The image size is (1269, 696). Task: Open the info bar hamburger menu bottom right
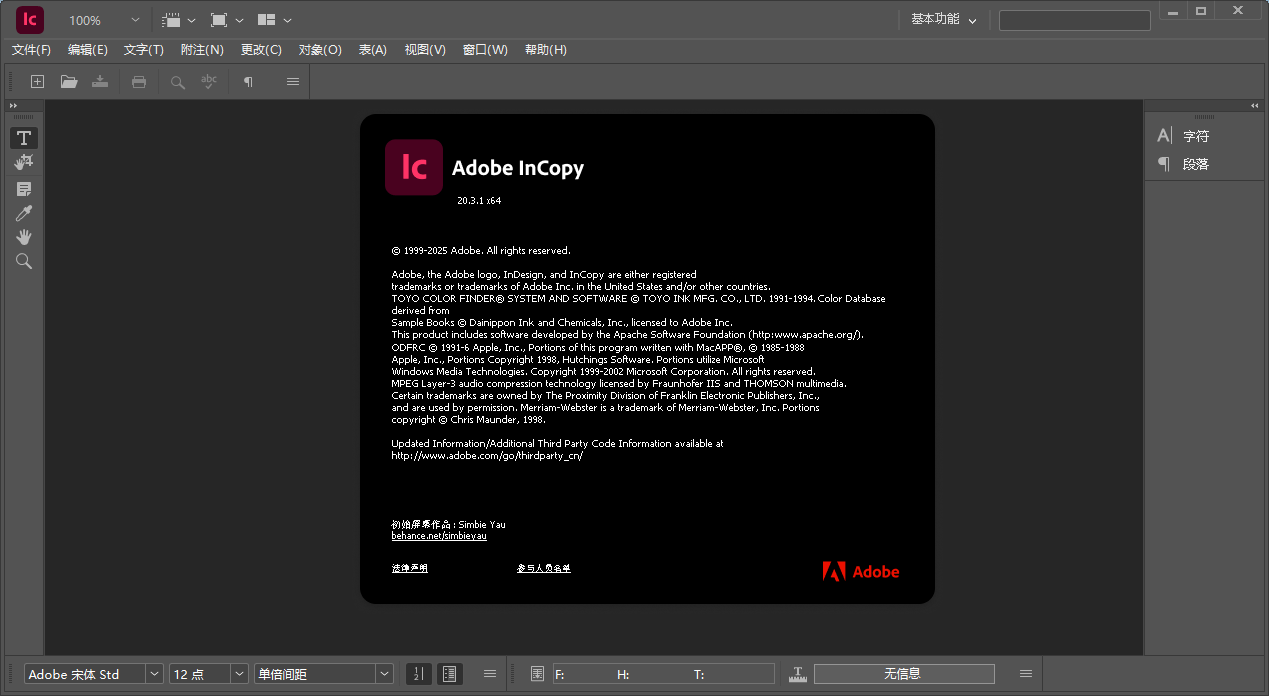click(x=1026, y=674)
